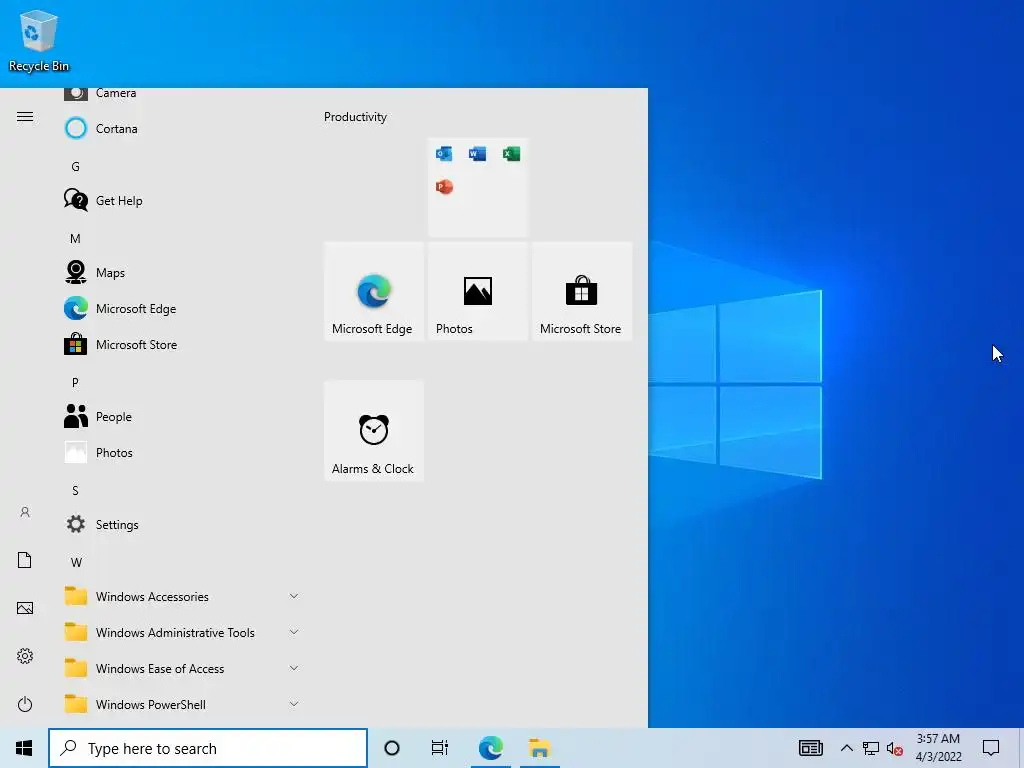The height and width of the screenshot is (768, 1024).
Task: Open File Explorer from the taskbar
Action: pos(539,748)
